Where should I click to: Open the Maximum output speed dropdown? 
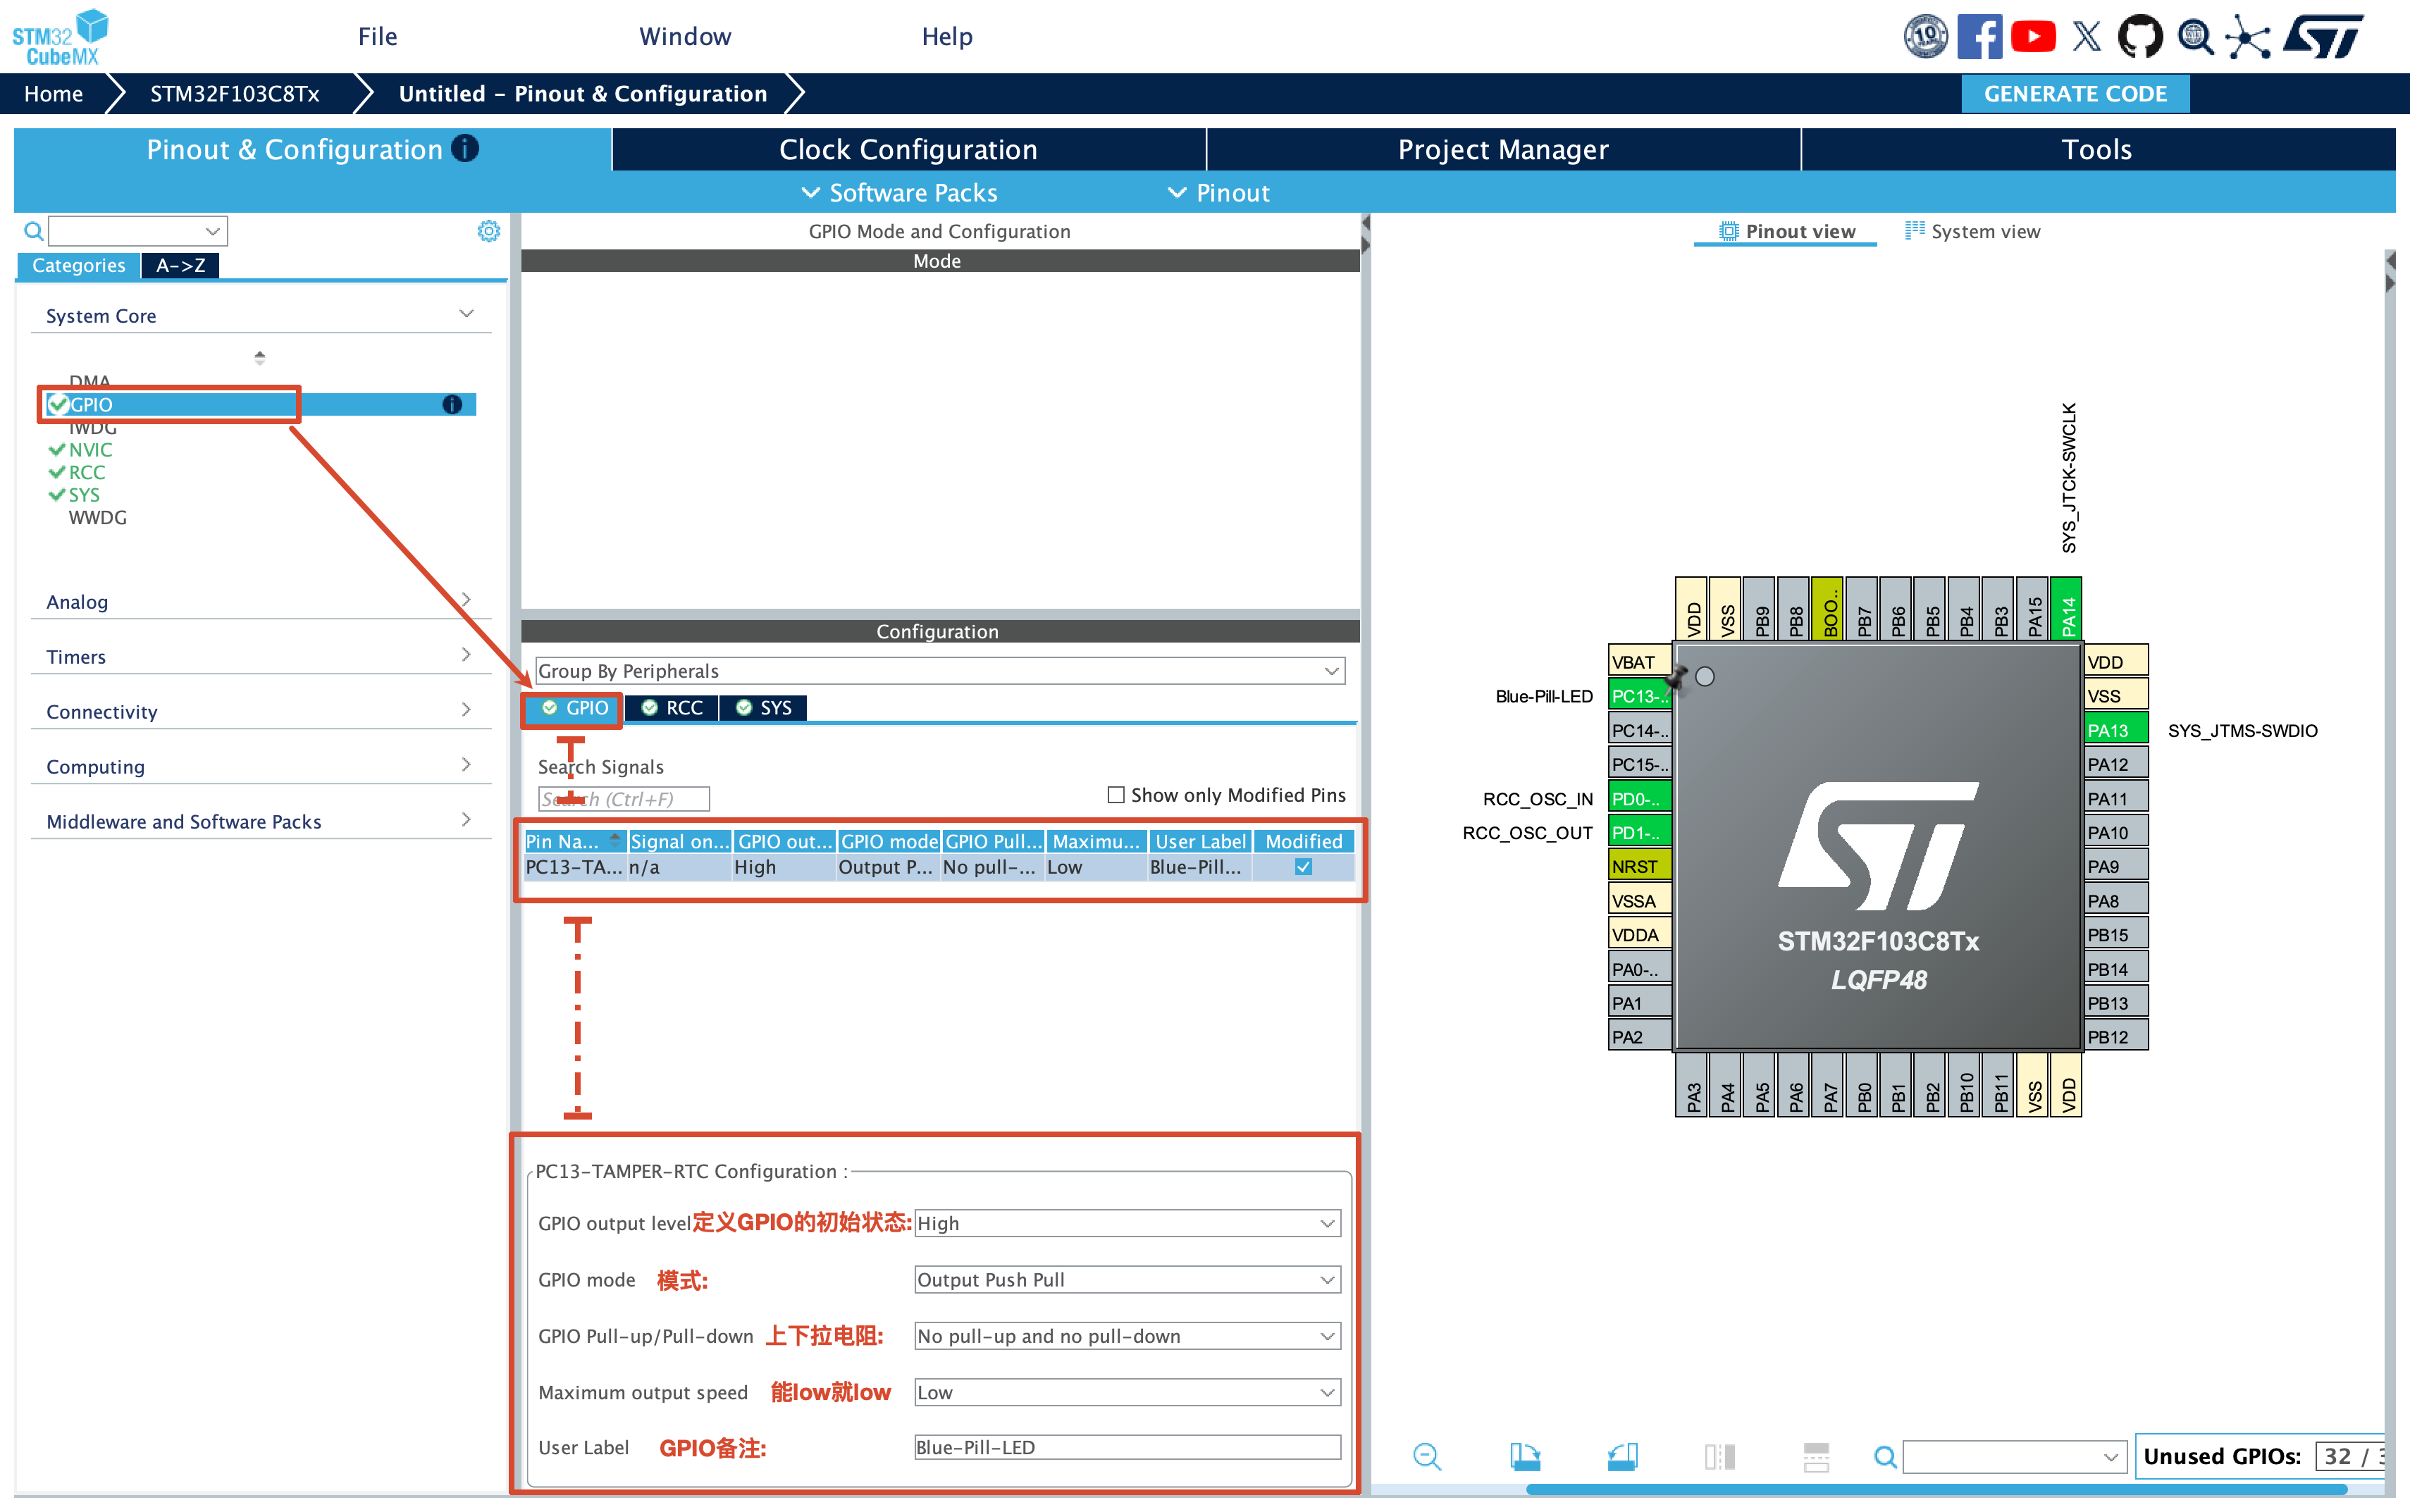tap(1127, 1392)
